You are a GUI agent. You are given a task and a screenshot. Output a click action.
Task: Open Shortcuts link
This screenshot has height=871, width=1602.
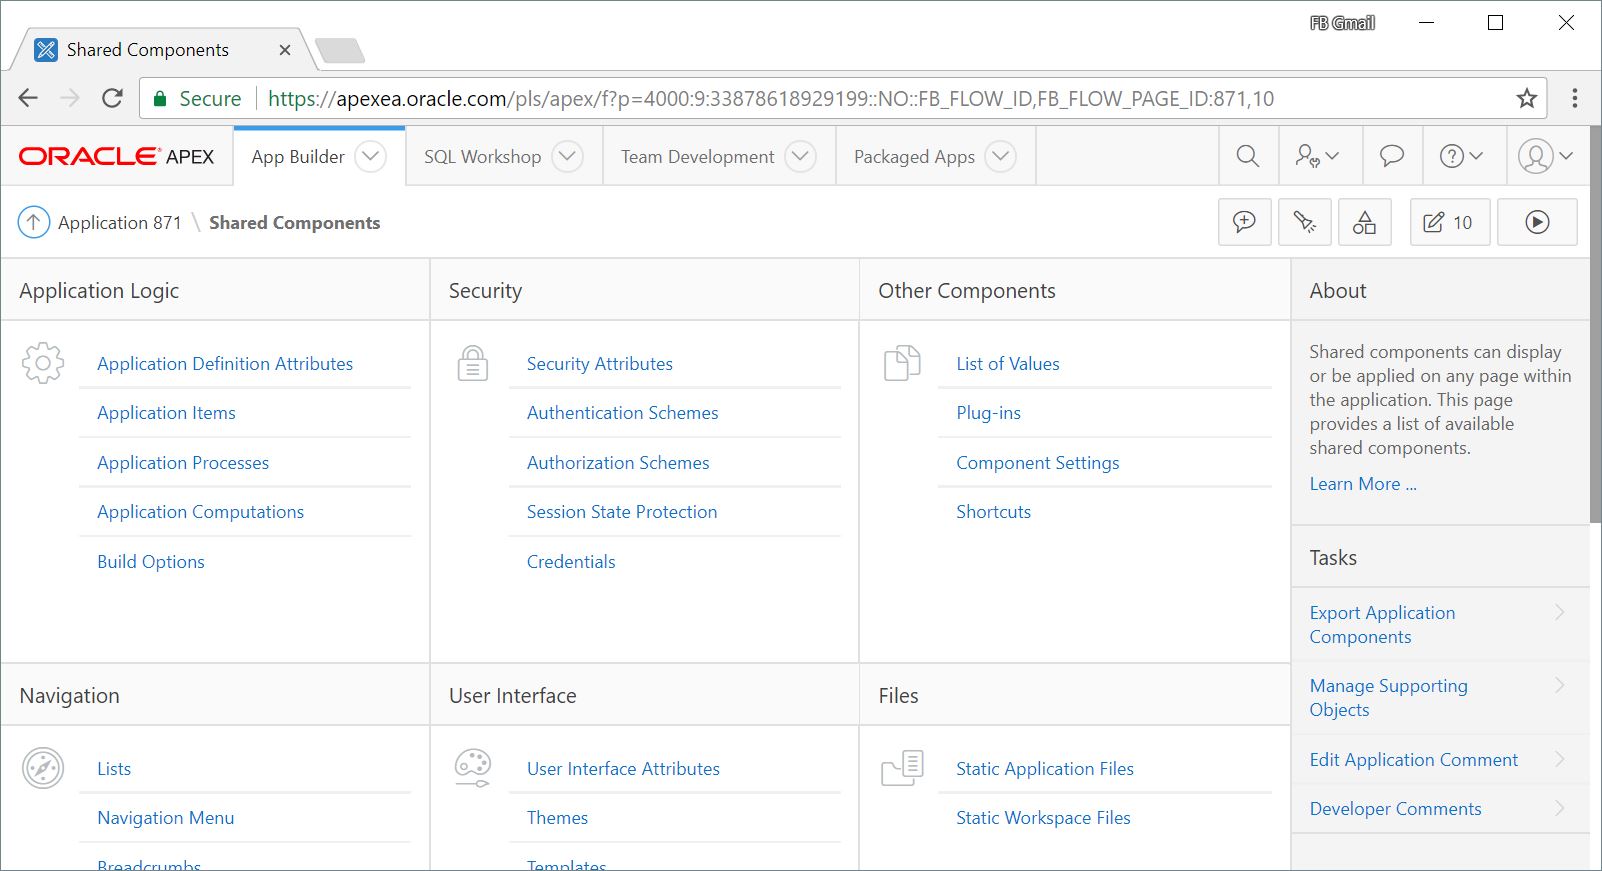pos(993,512)
